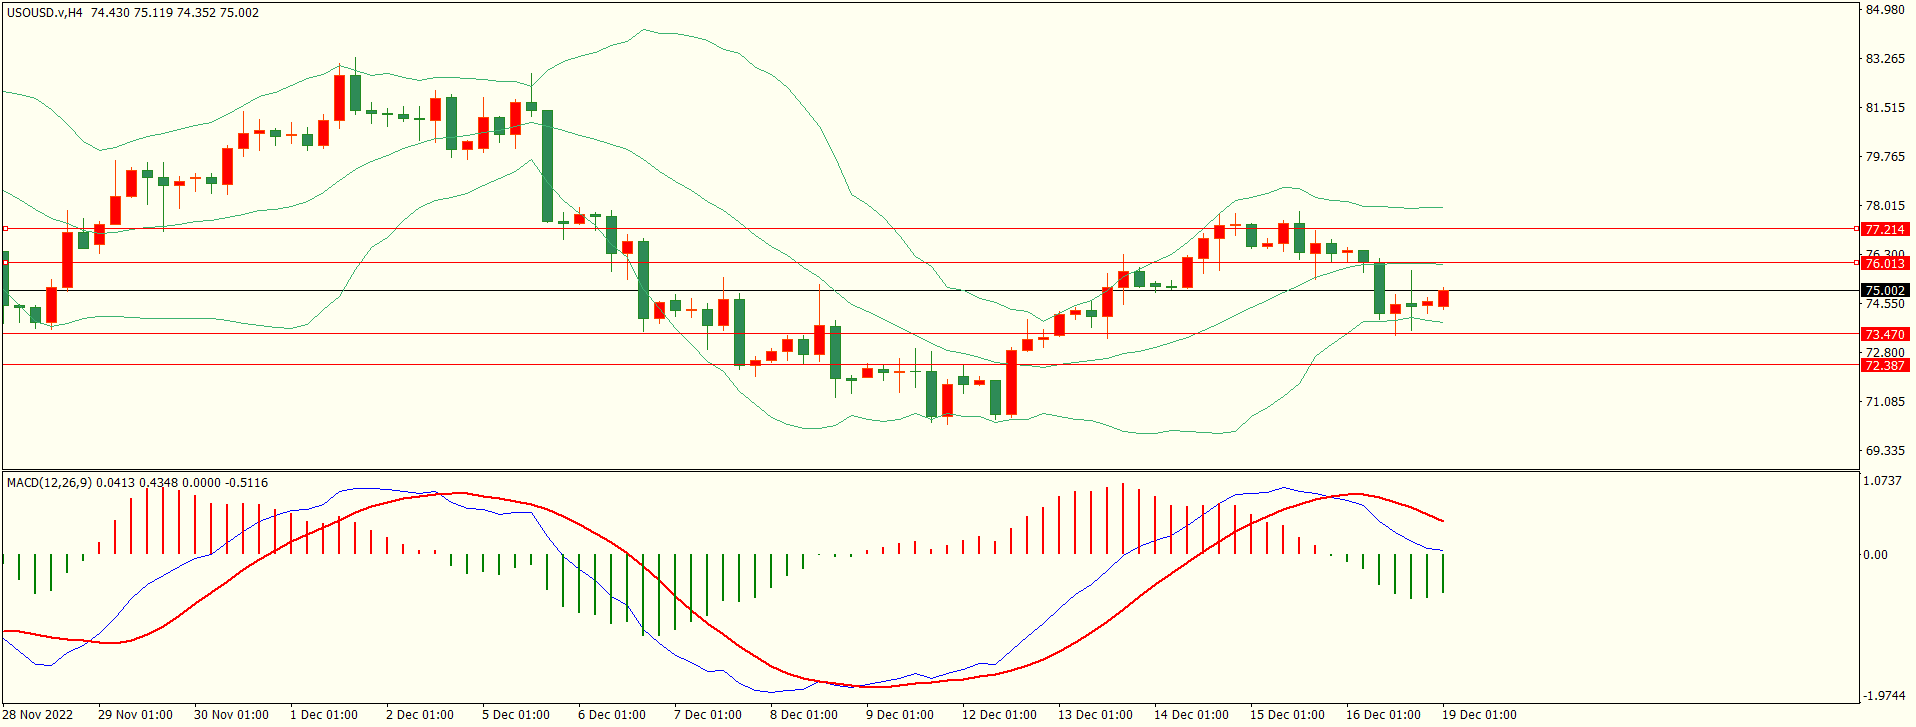Click the 71.085 price axis value

click(1885, 402)
